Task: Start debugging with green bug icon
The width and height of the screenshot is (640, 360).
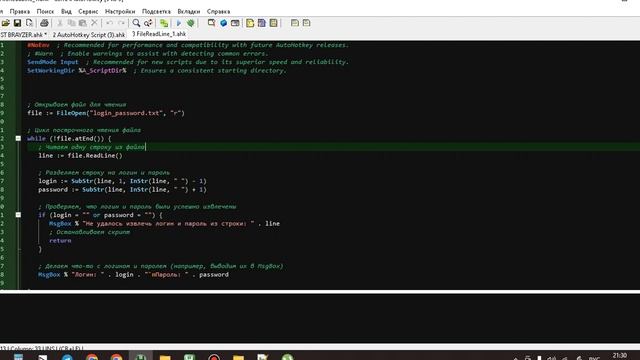Action: pos(190,23)
